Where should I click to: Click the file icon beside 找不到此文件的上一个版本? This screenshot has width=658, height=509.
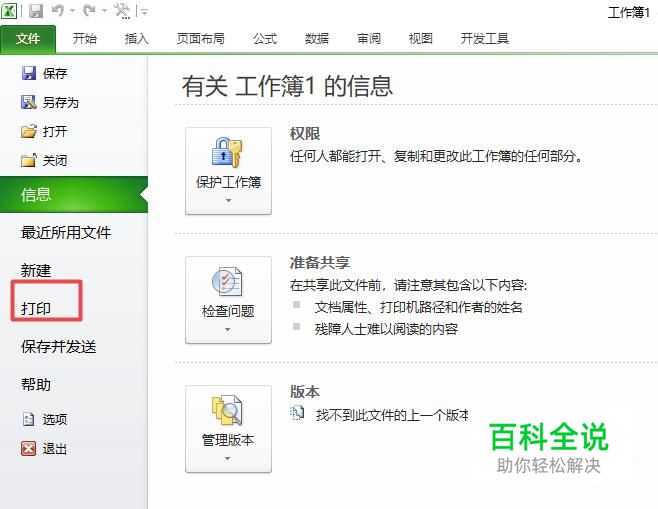click(297, 413)
